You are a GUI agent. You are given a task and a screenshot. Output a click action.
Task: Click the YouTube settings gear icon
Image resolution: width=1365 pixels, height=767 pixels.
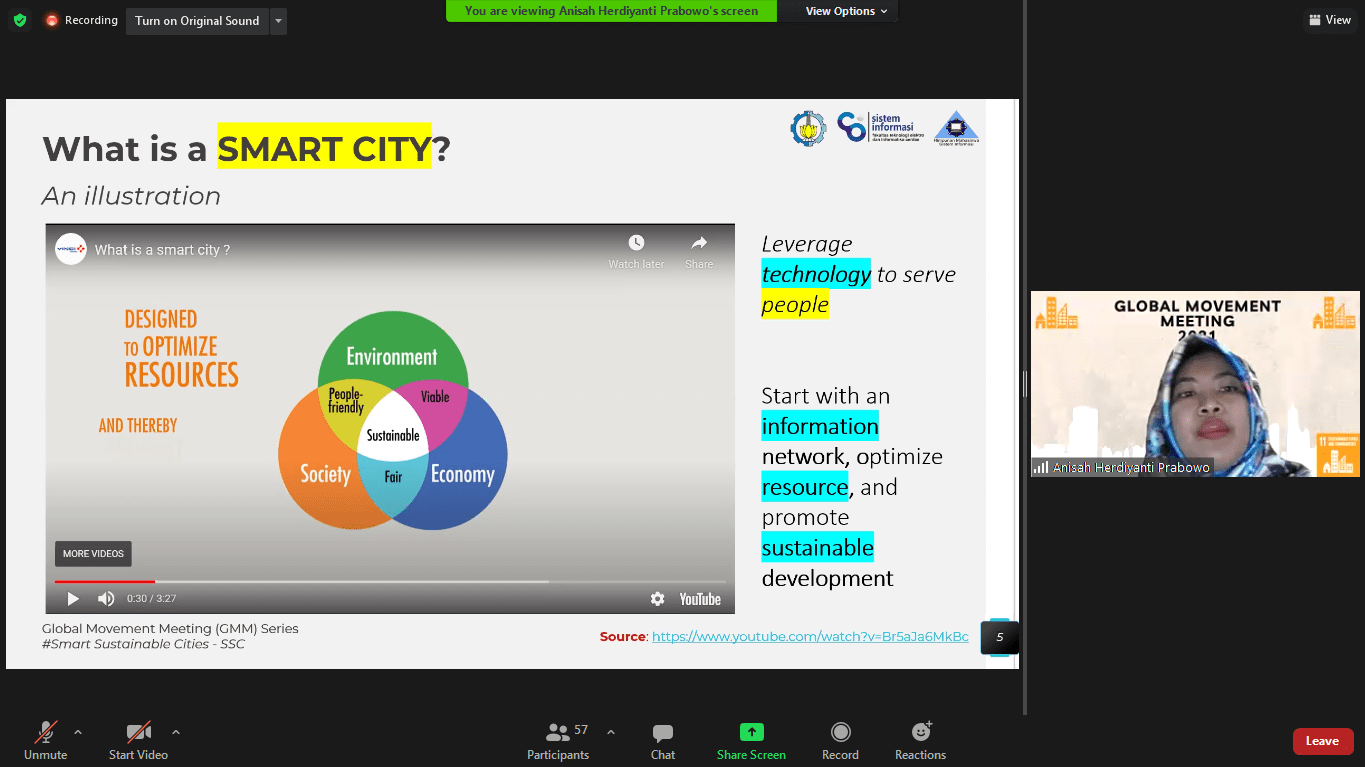[657, 599]
